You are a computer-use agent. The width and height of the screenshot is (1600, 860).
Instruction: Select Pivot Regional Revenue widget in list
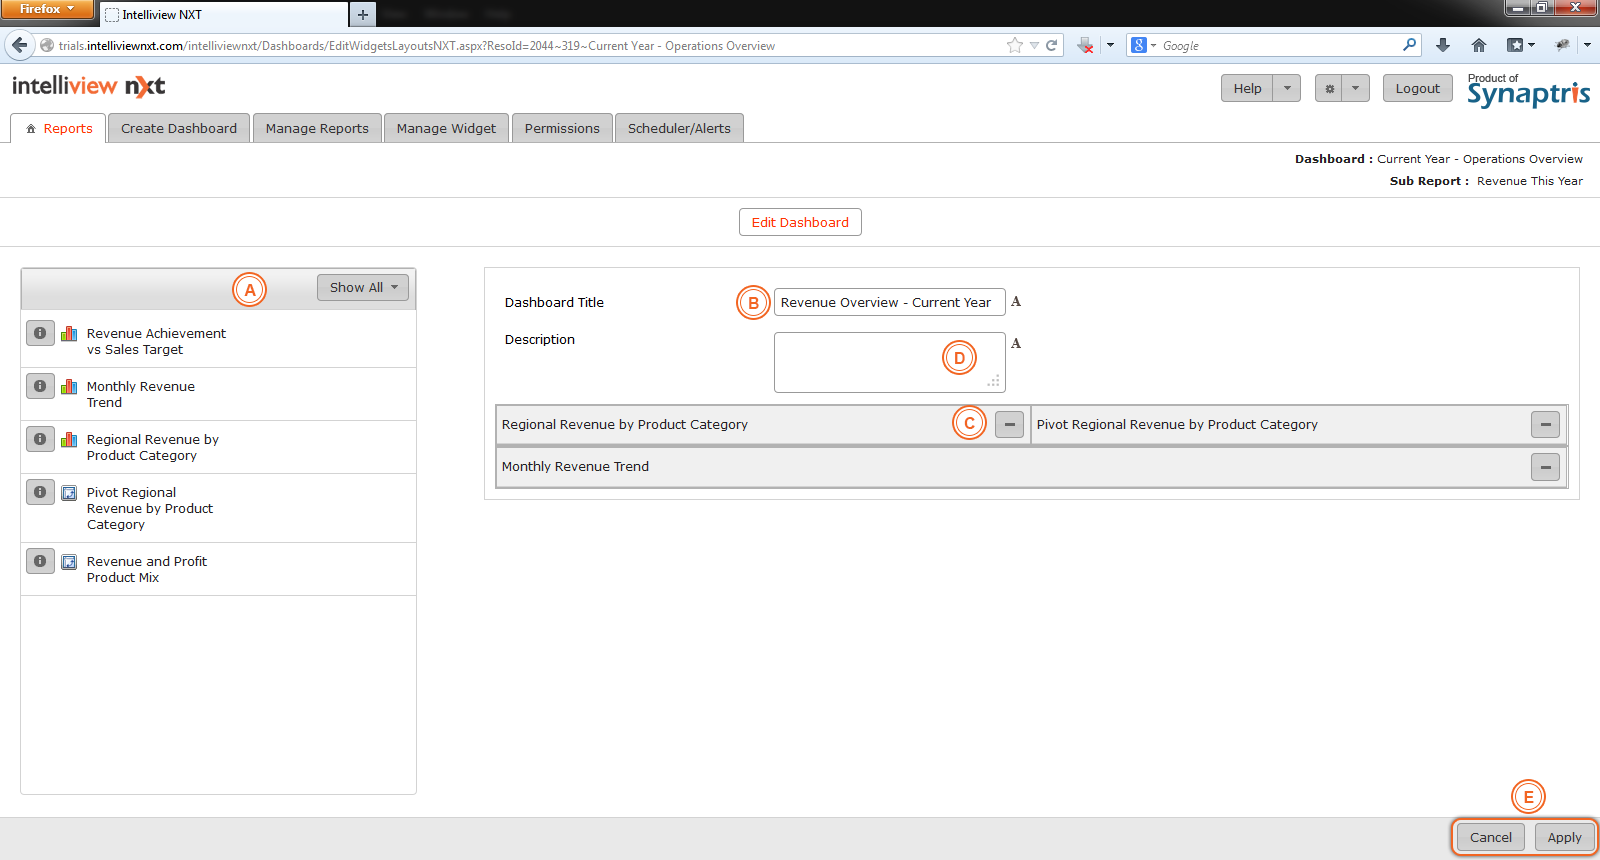(150, 508)
